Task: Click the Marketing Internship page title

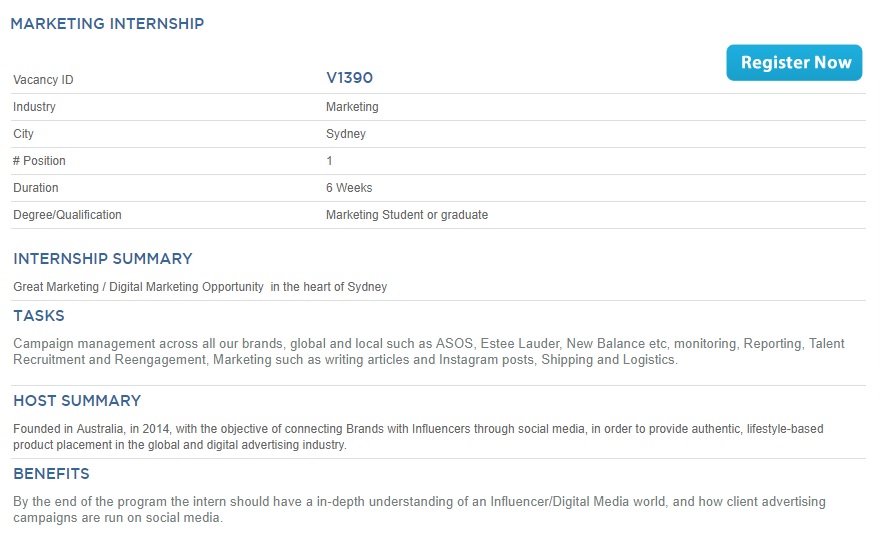Action: coord(107,24)
